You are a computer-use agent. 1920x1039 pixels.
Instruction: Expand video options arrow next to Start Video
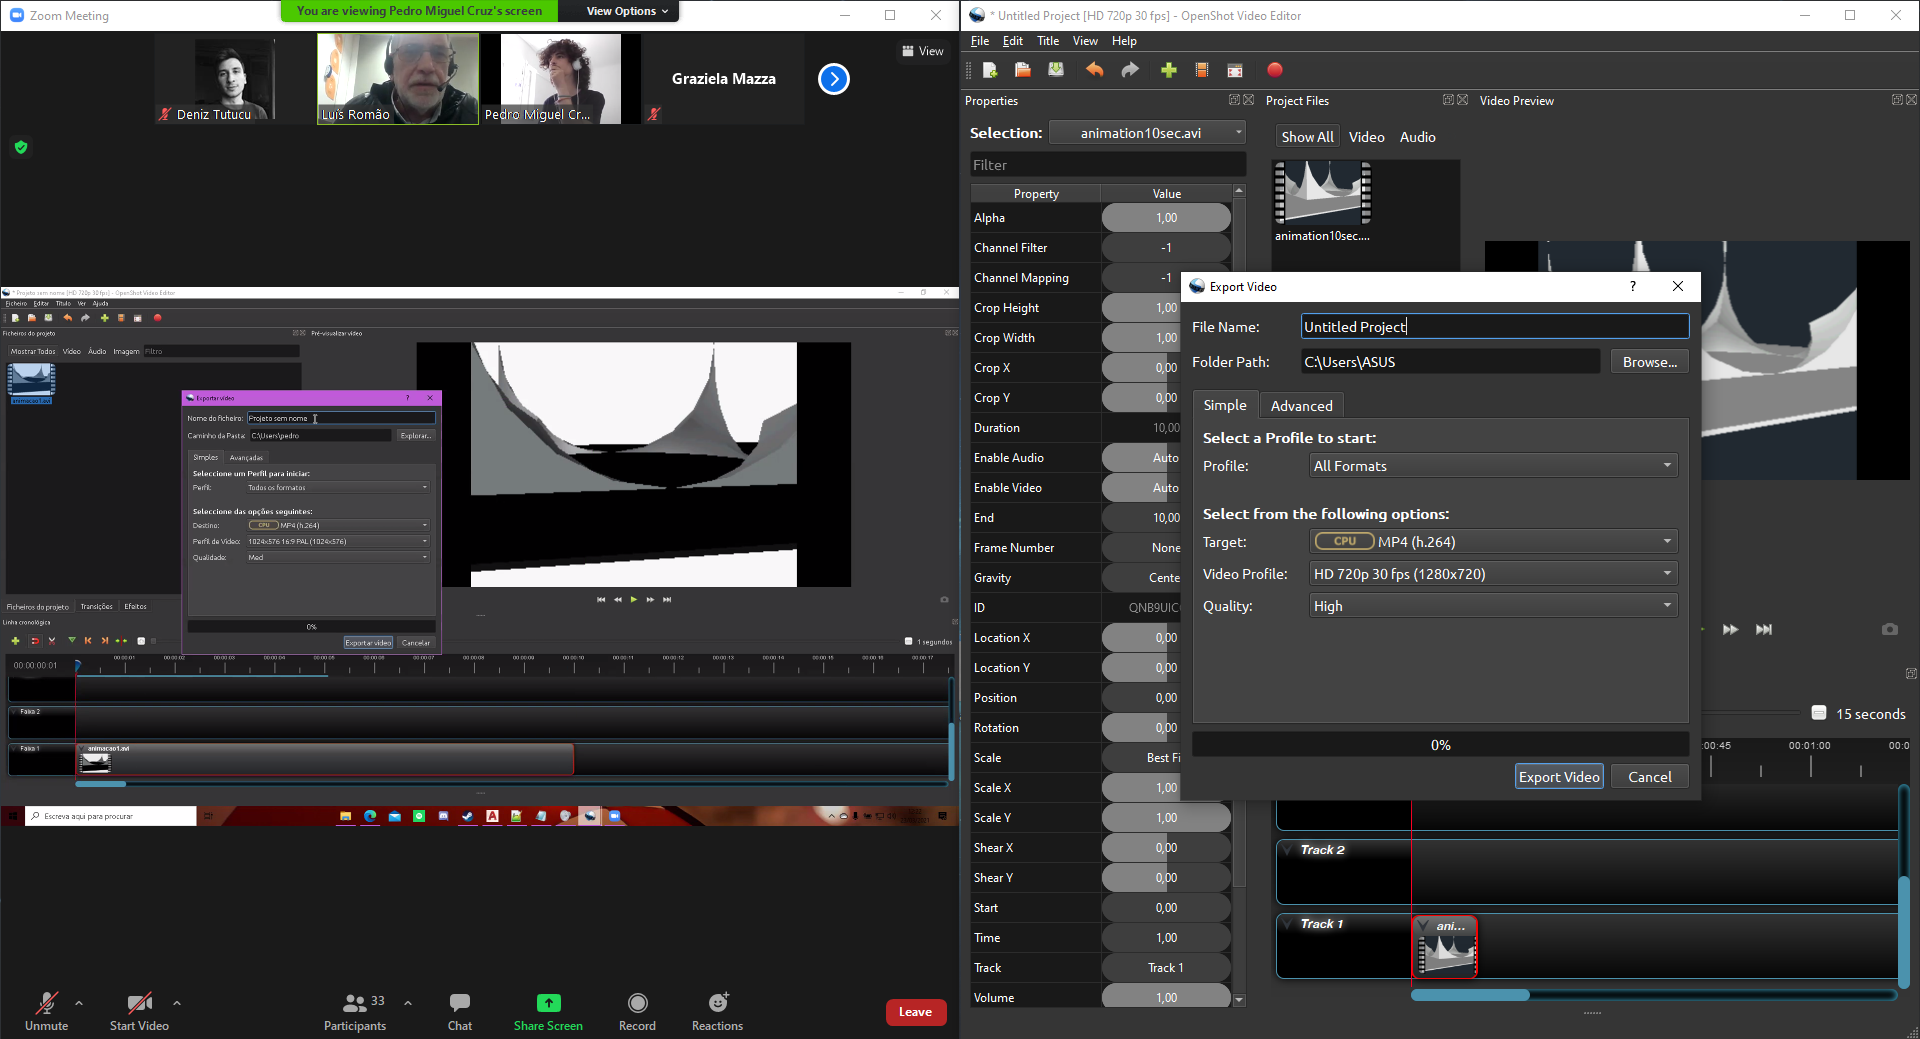[177, 1002]
